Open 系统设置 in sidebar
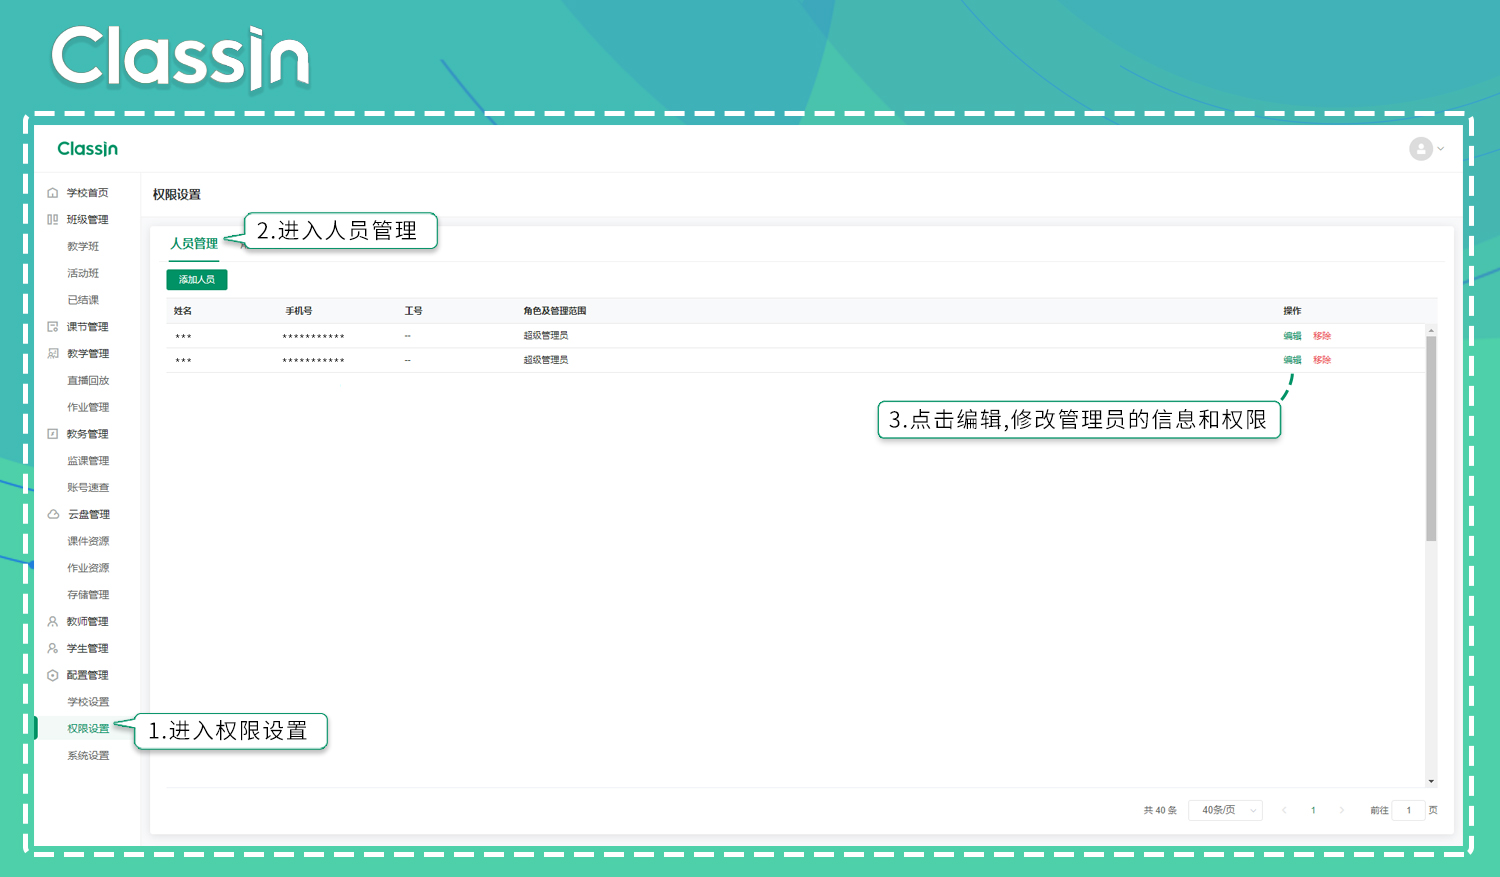The image size is (1500, 877). tap(88, 756)
